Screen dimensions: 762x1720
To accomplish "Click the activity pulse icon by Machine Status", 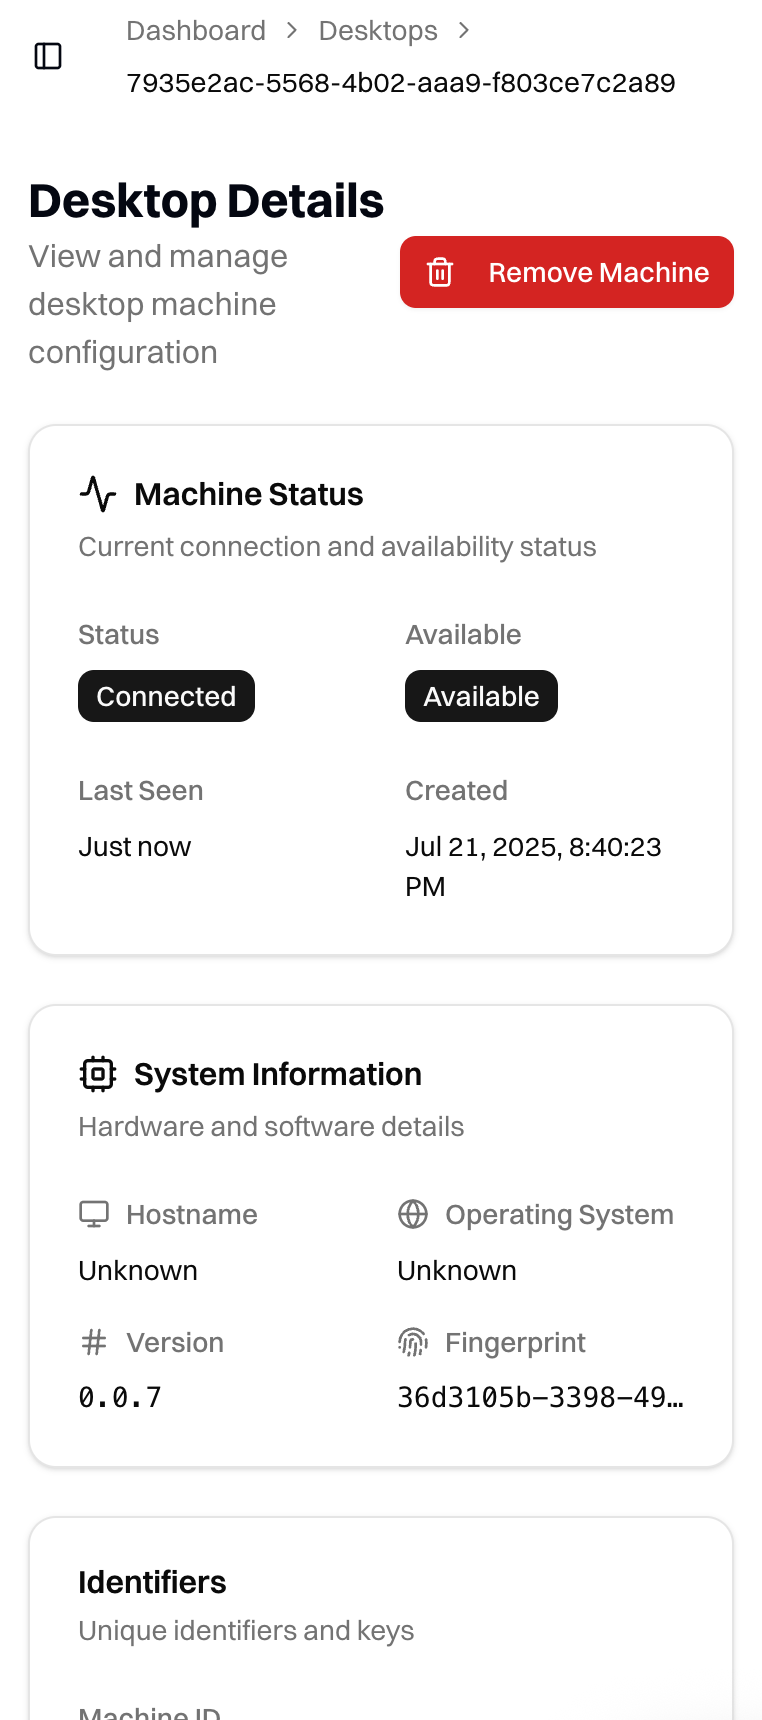I will click(x=98, y=493).
